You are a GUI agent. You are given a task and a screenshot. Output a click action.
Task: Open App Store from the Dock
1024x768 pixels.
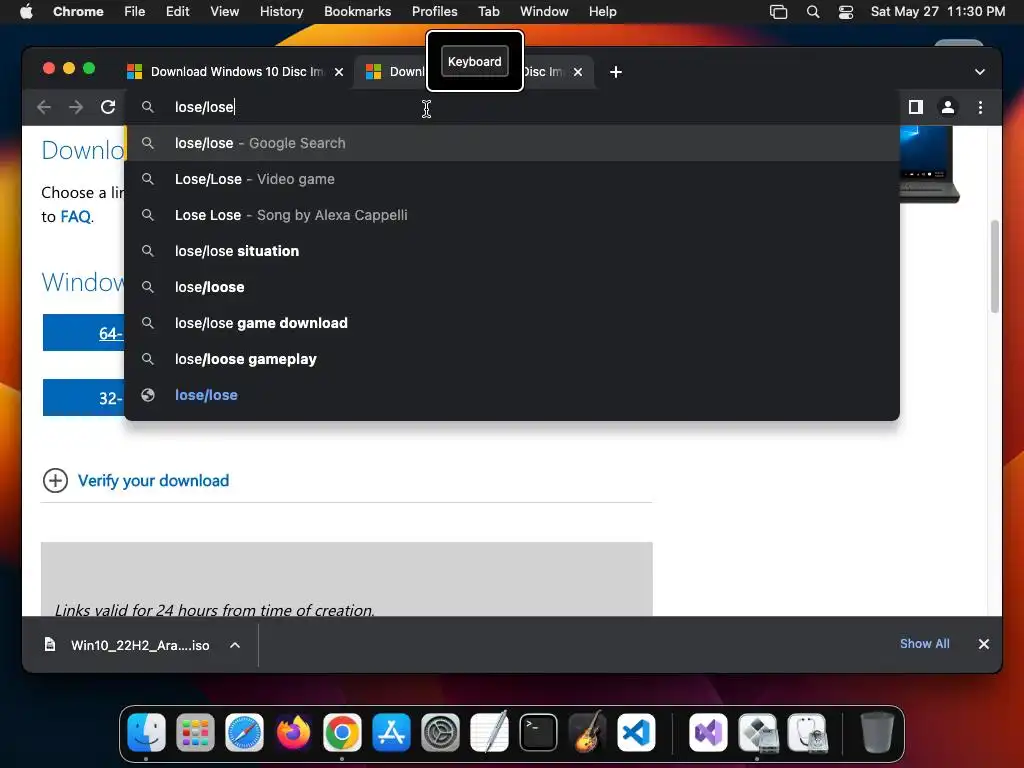point(391,732)
